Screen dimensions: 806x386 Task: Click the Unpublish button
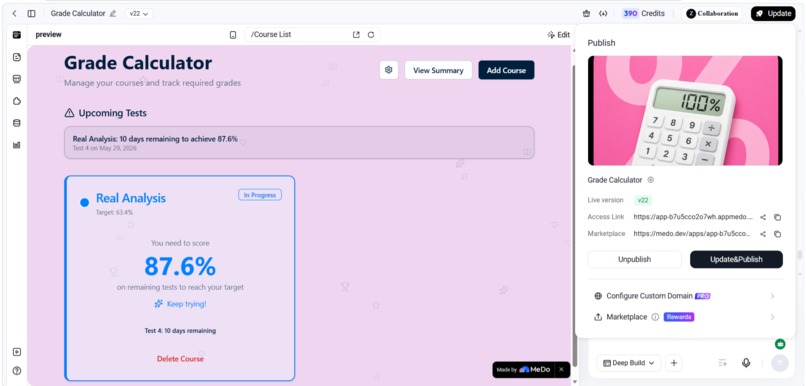pos(634,260)
